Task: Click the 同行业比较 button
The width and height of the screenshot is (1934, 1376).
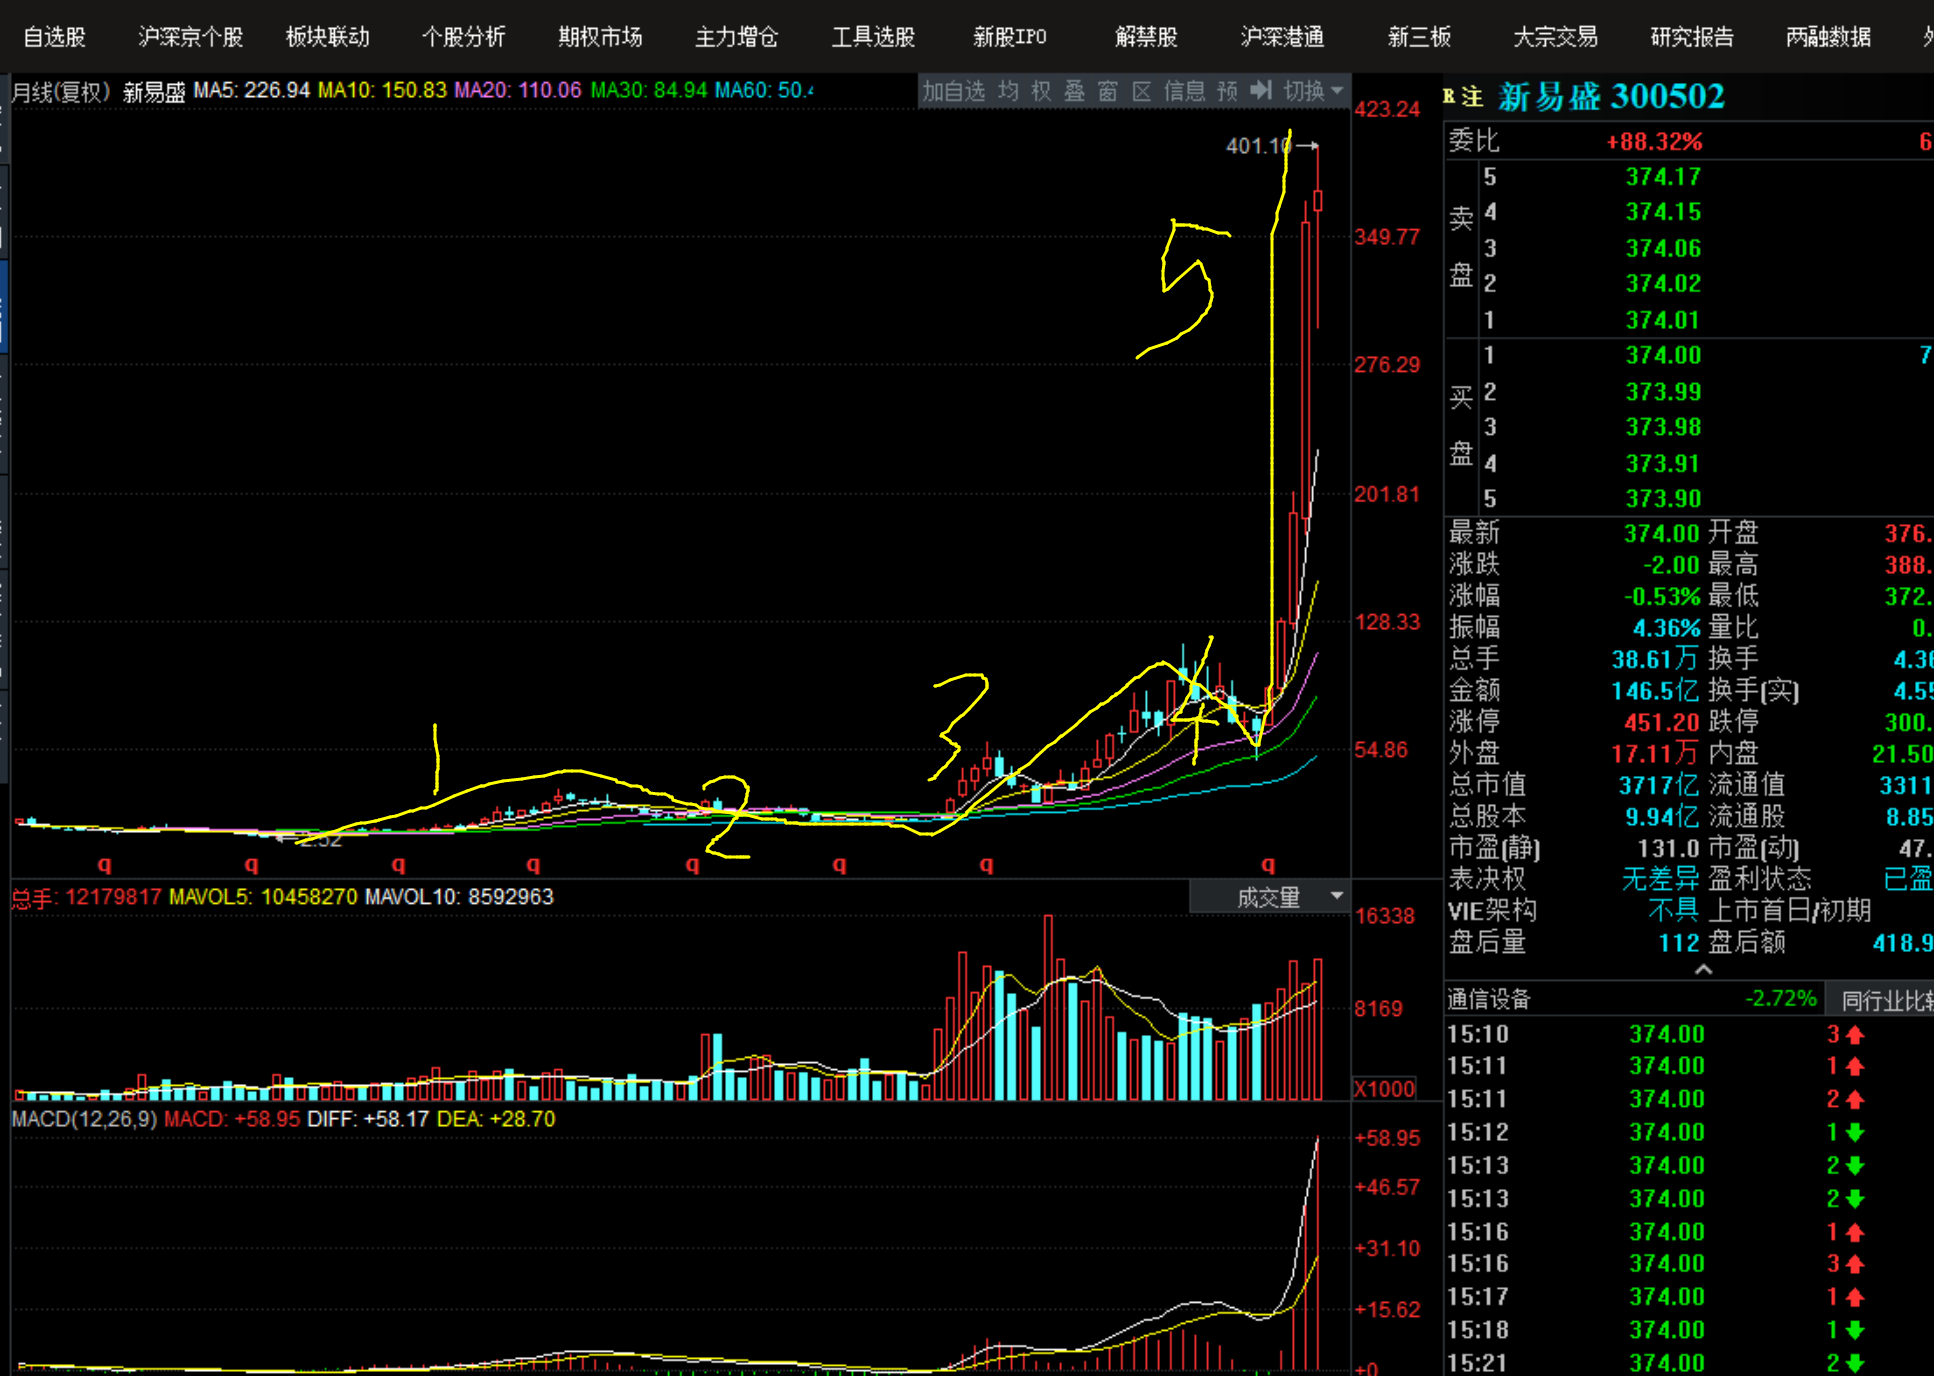Action: pyautogui.click(x=1885, y=999)
